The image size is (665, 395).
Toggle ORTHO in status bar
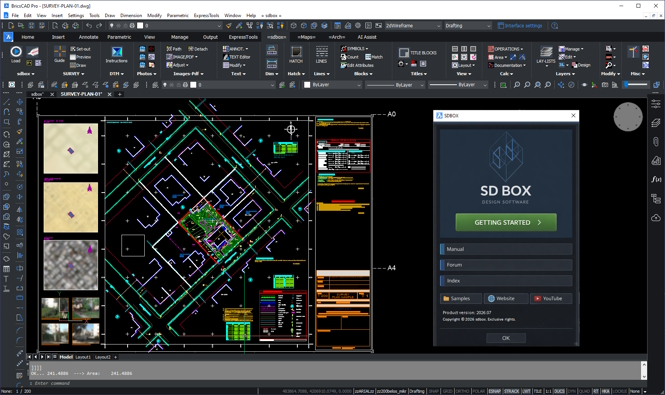[462, 391]
